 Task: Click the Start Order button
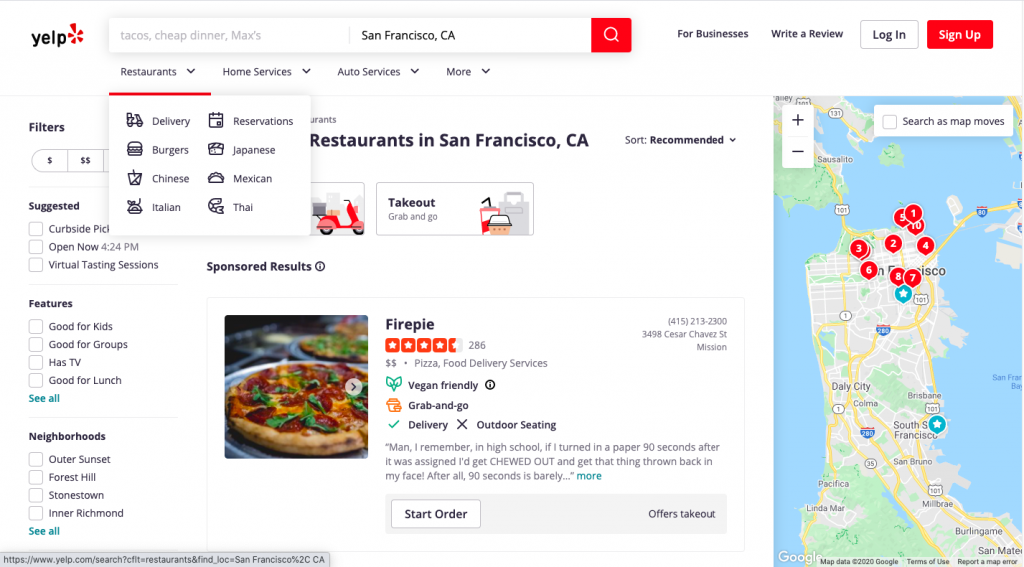(435, 514)
